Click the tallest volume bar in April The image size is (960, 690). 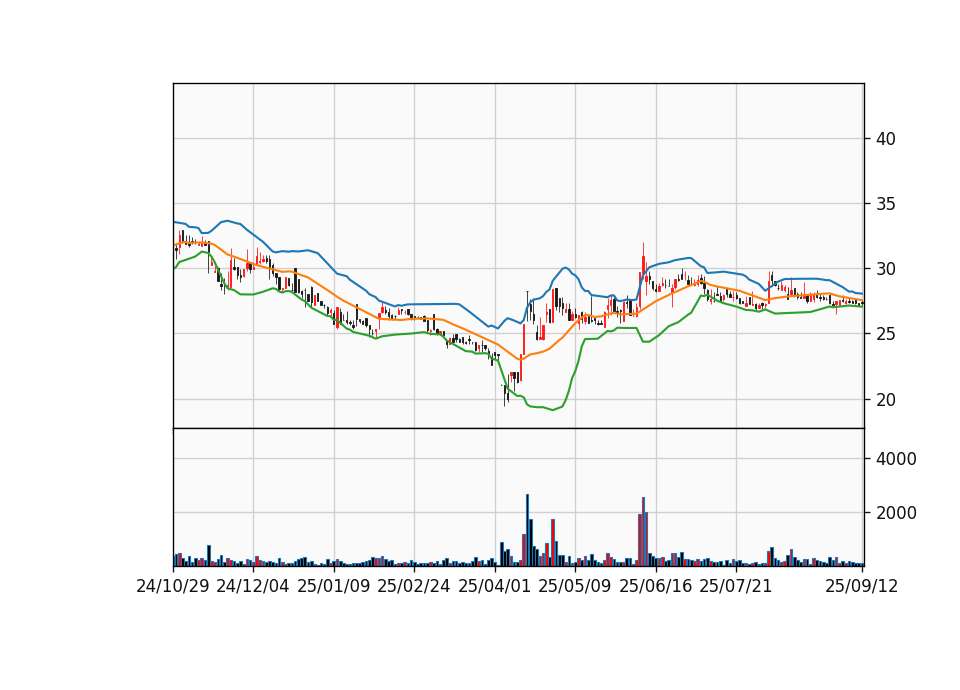point(528,530)
